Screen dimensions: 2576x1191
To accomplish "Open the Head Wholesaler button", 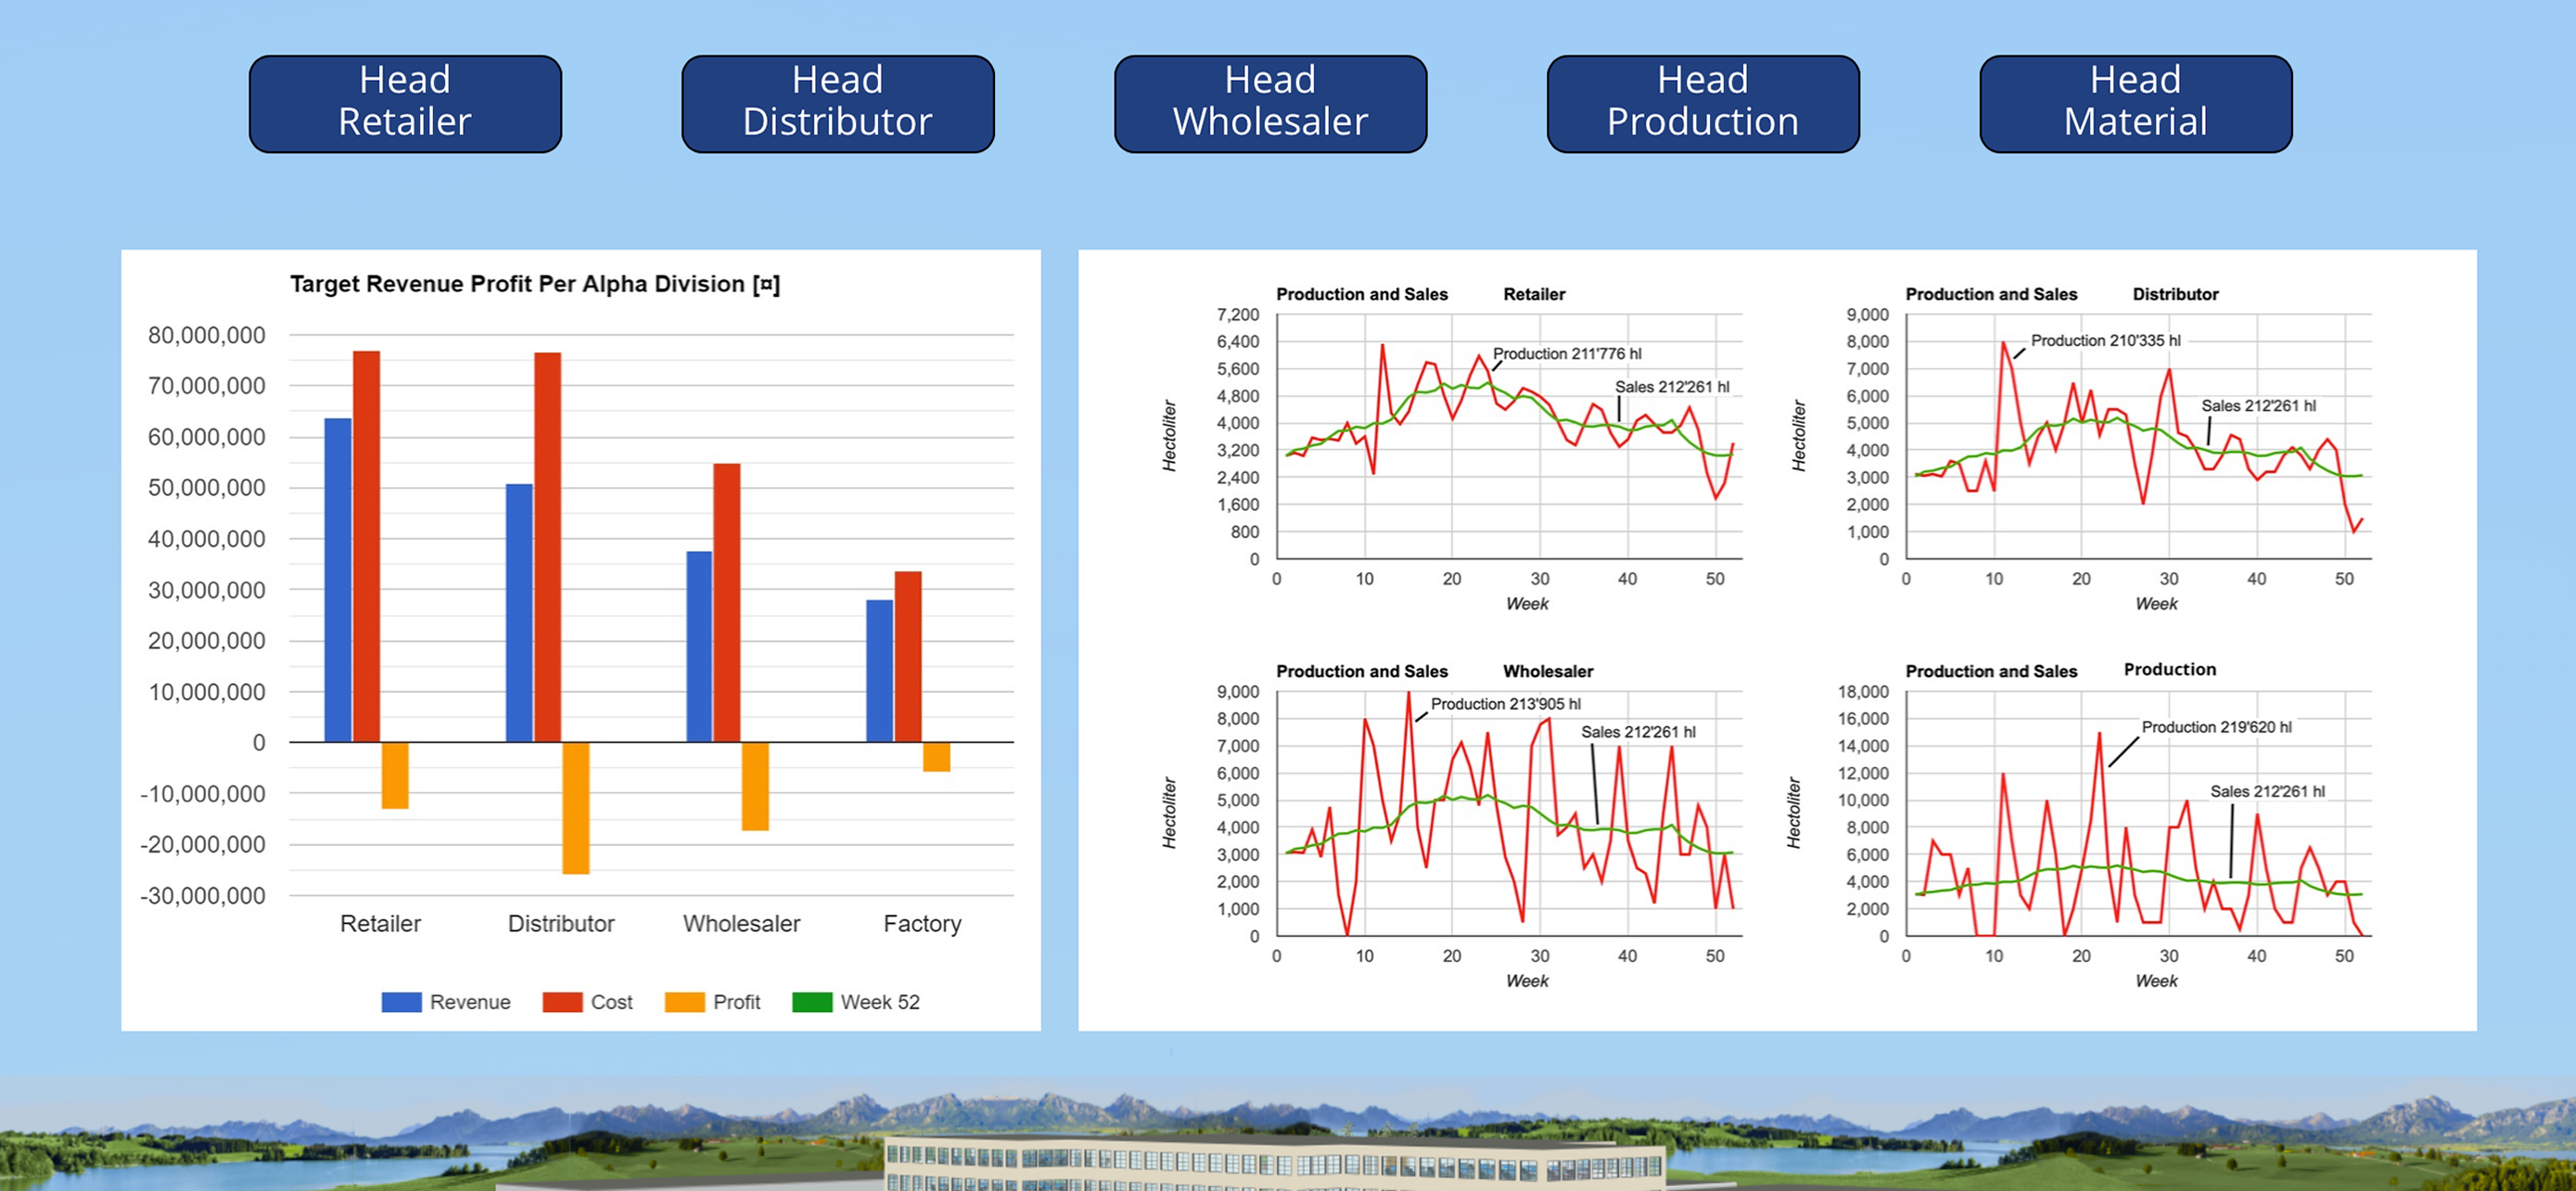I will coord(1270,103).
